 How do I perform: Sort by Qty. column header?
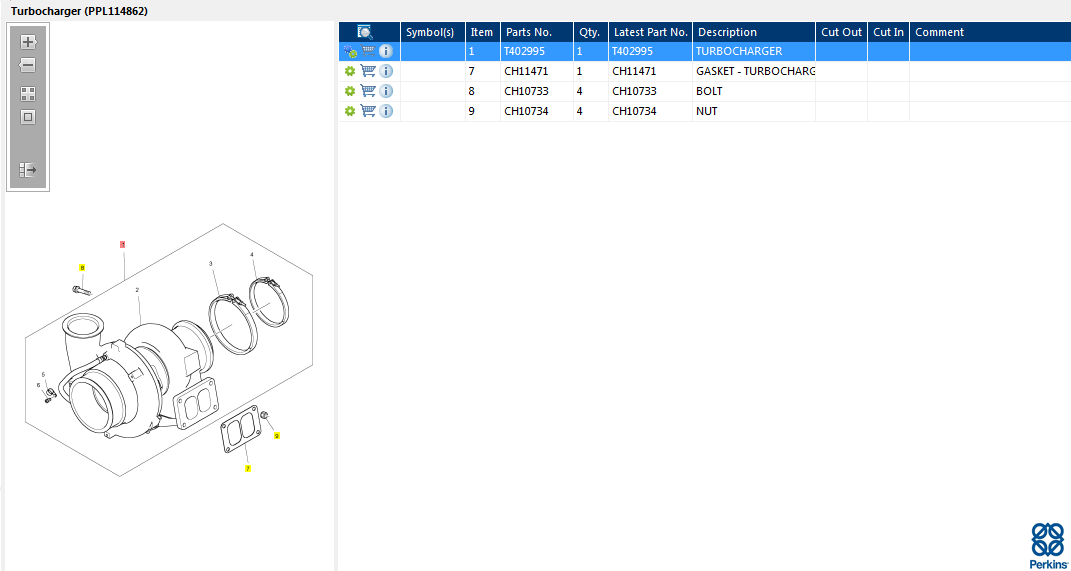click(591, 32)
